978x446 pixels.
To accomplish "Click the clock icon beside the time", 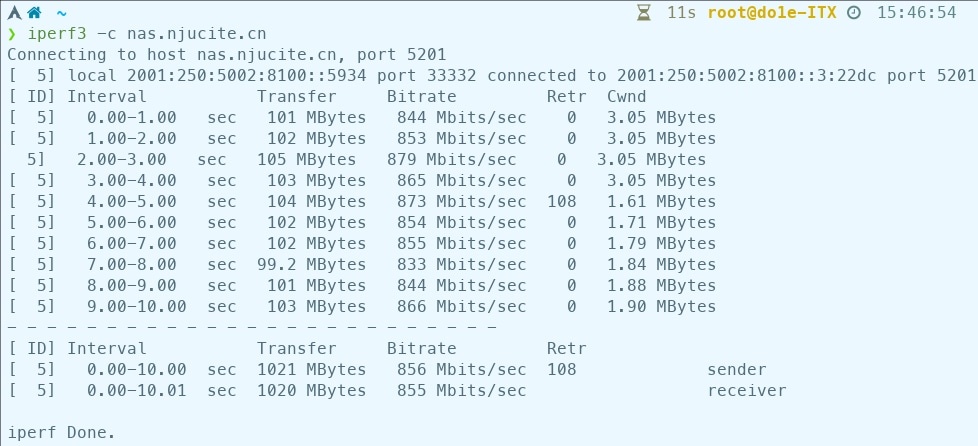I will pos(853,12).
